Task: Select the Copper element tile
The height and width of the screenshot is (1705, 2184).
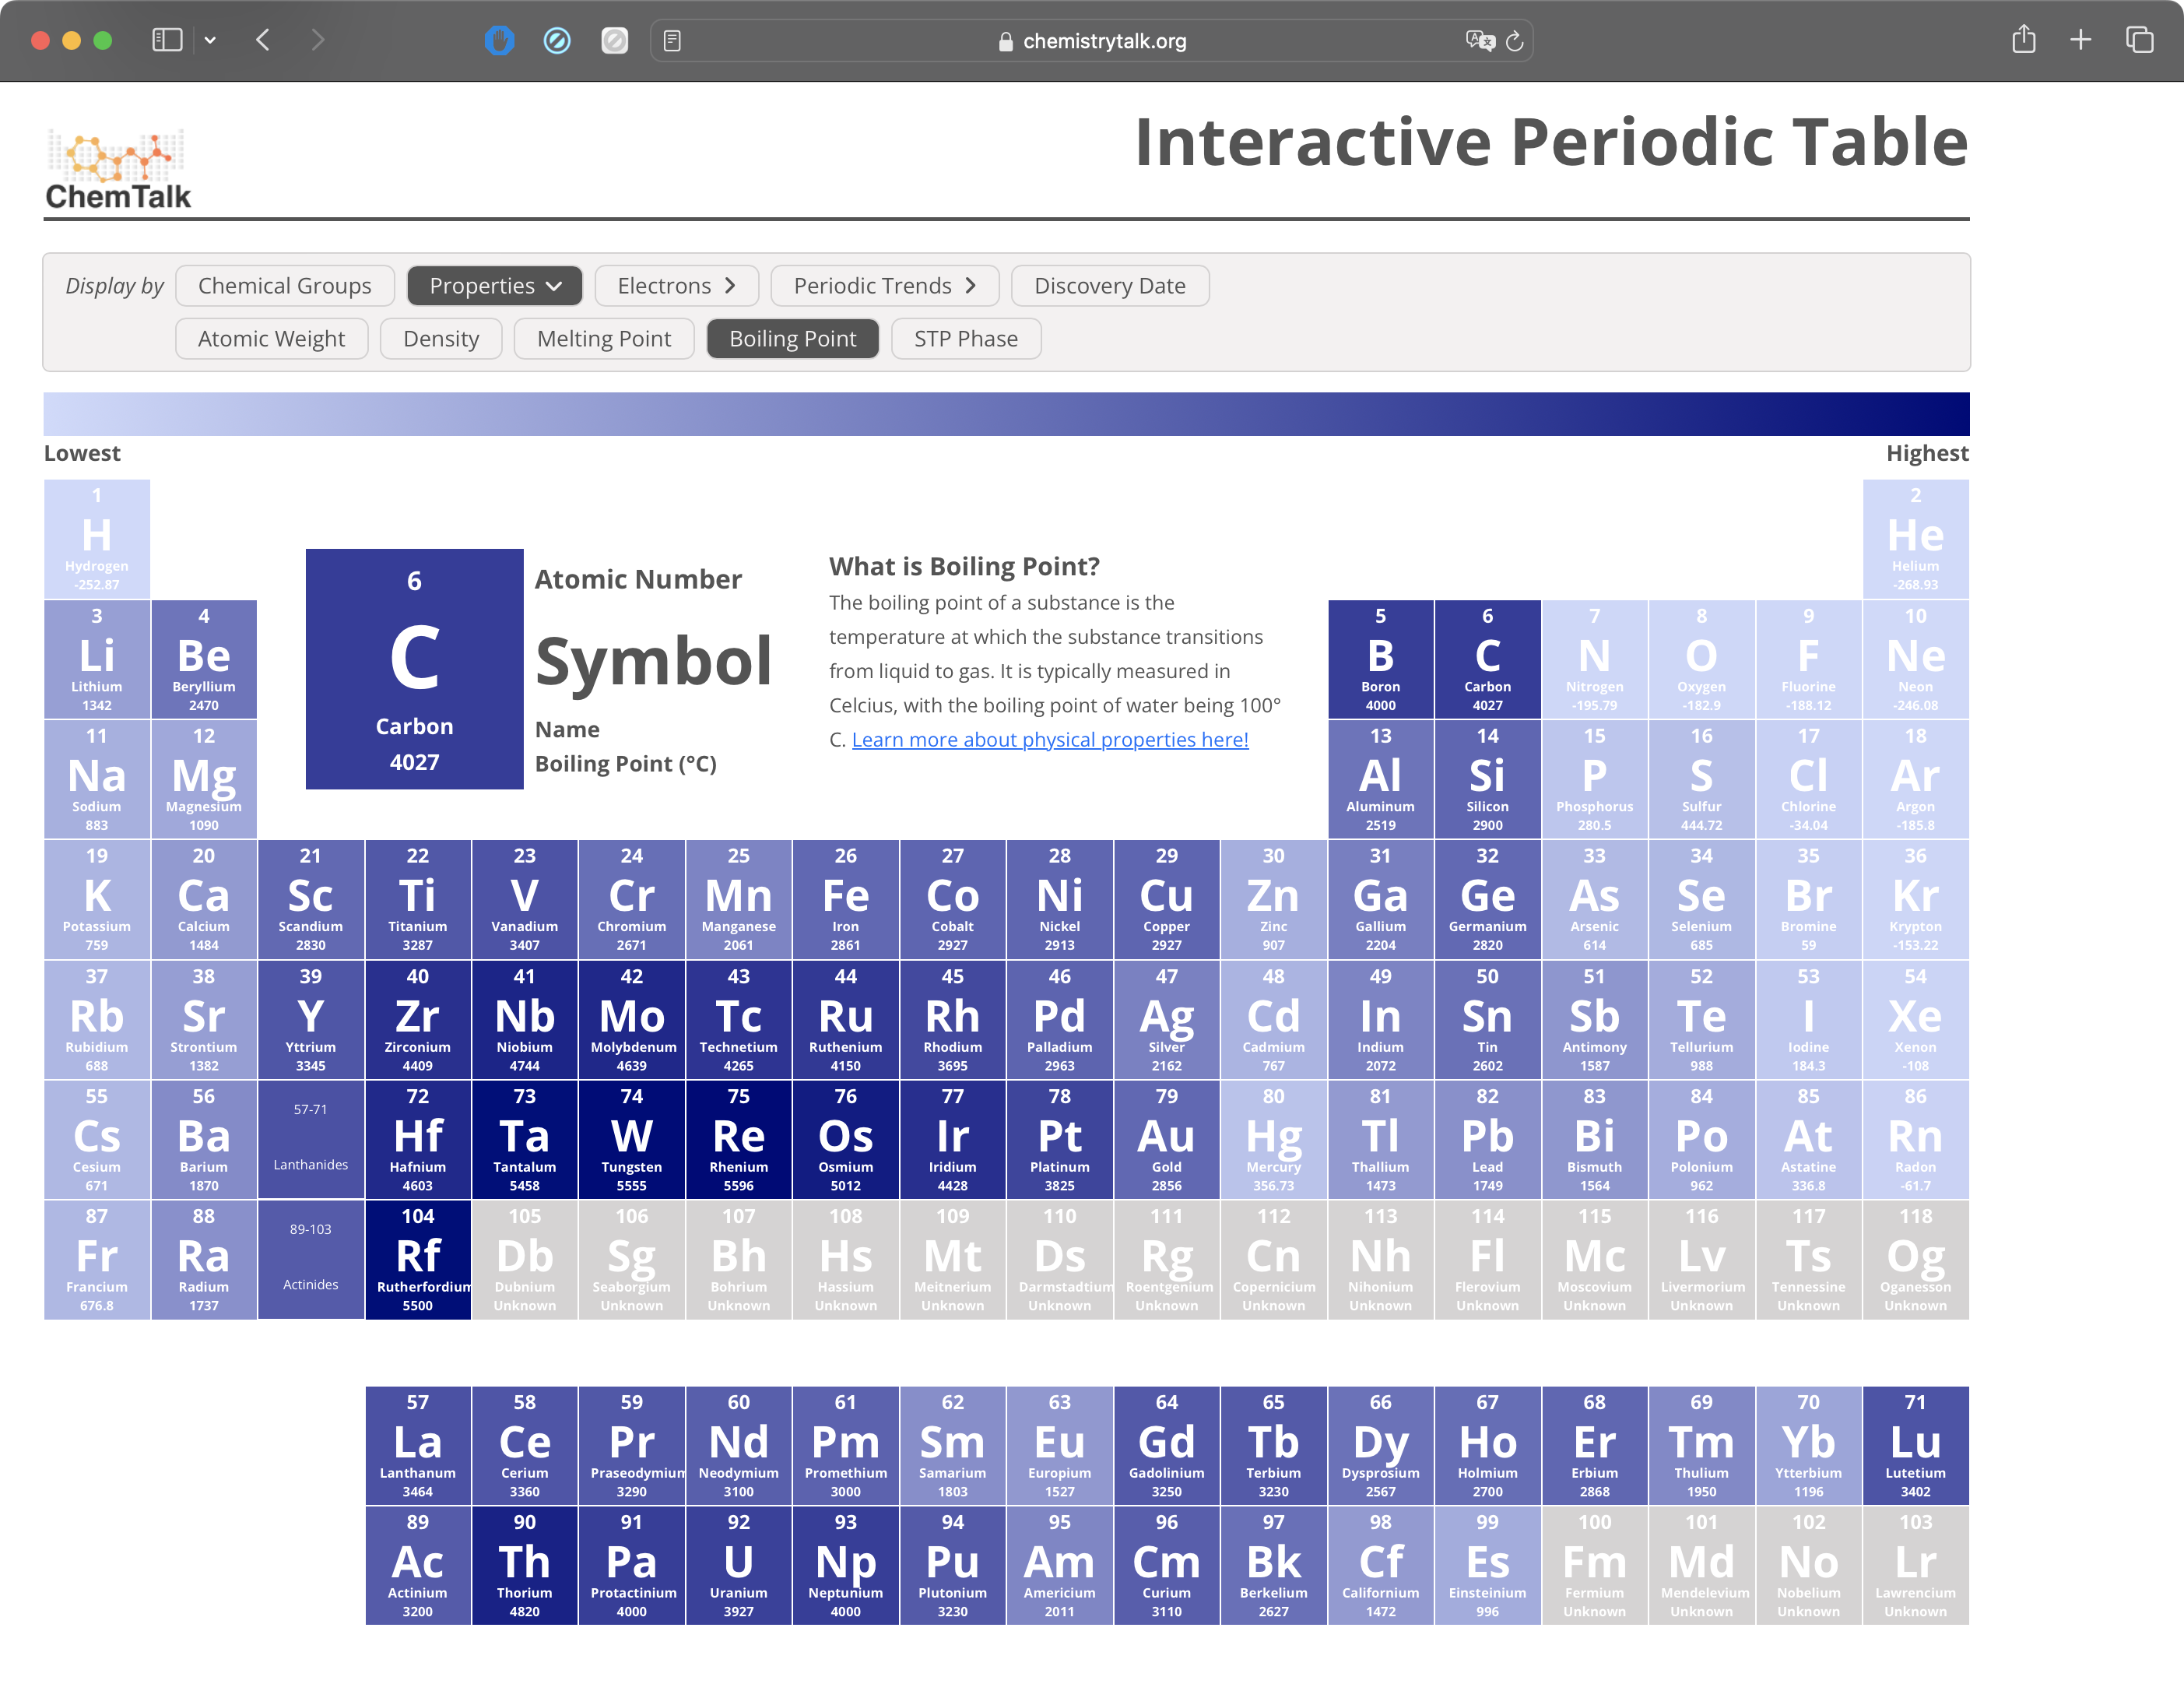Action: click(x=1166, y=899)
